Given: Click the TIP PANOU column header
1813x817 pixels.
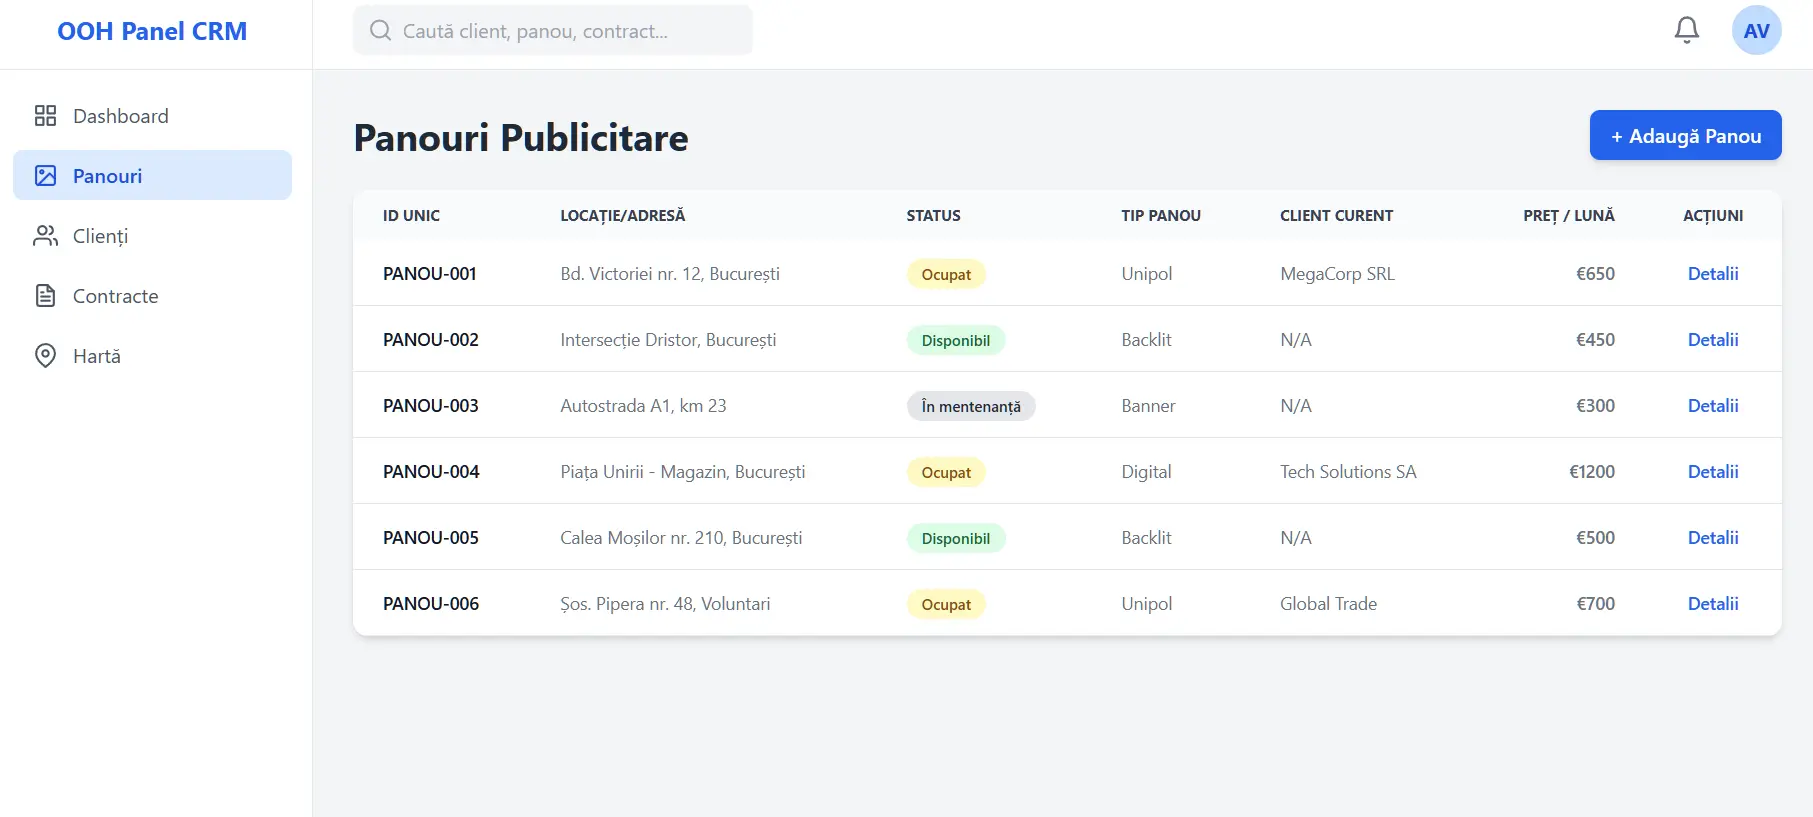Looking at the screenshot, I should 1161,215.
